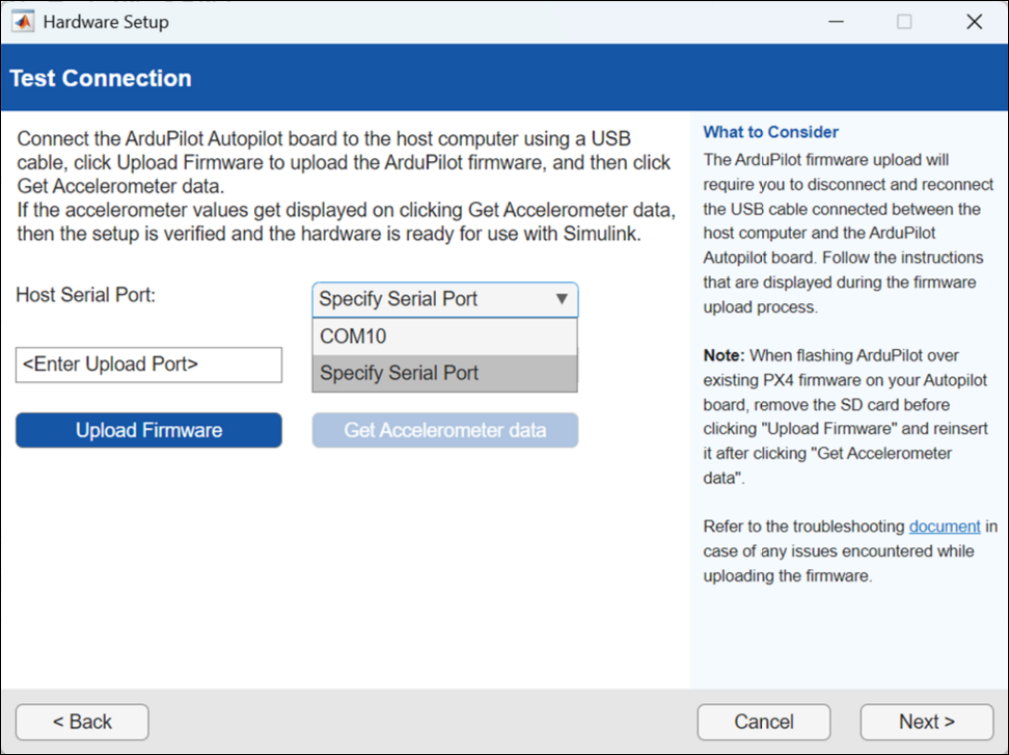This screenshot has height=755, width=1009.
Task: Click the MATLAB logo in title bar
Action: coord(22,21)
